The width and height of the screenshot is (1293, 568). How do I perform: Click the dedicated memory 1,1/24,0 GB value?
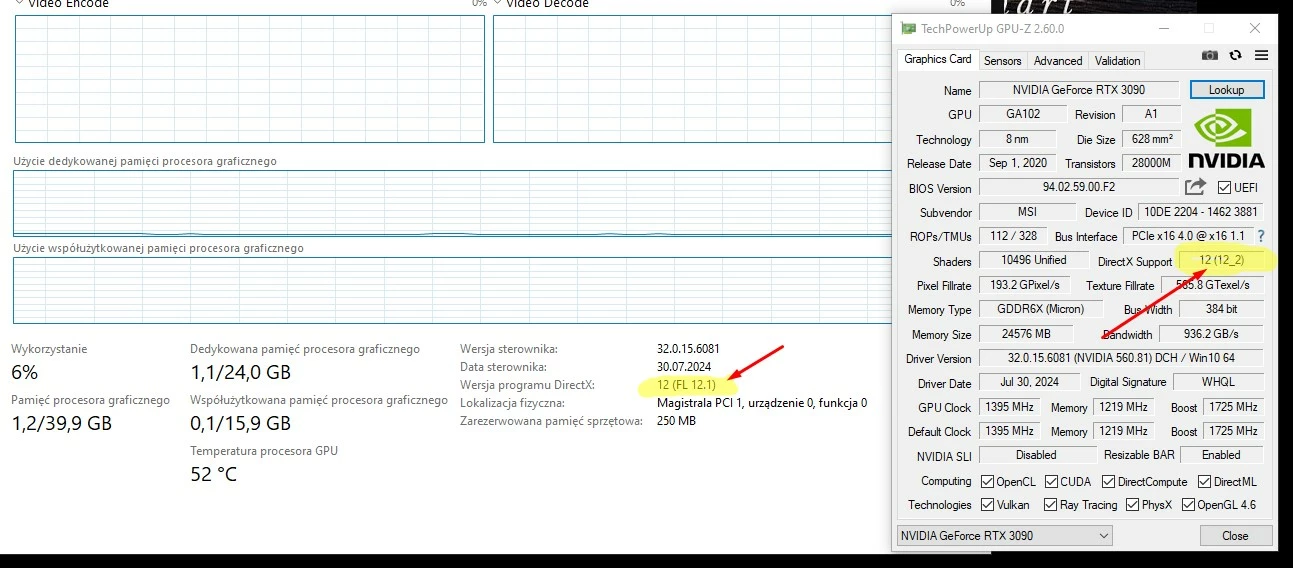[241, 373]
